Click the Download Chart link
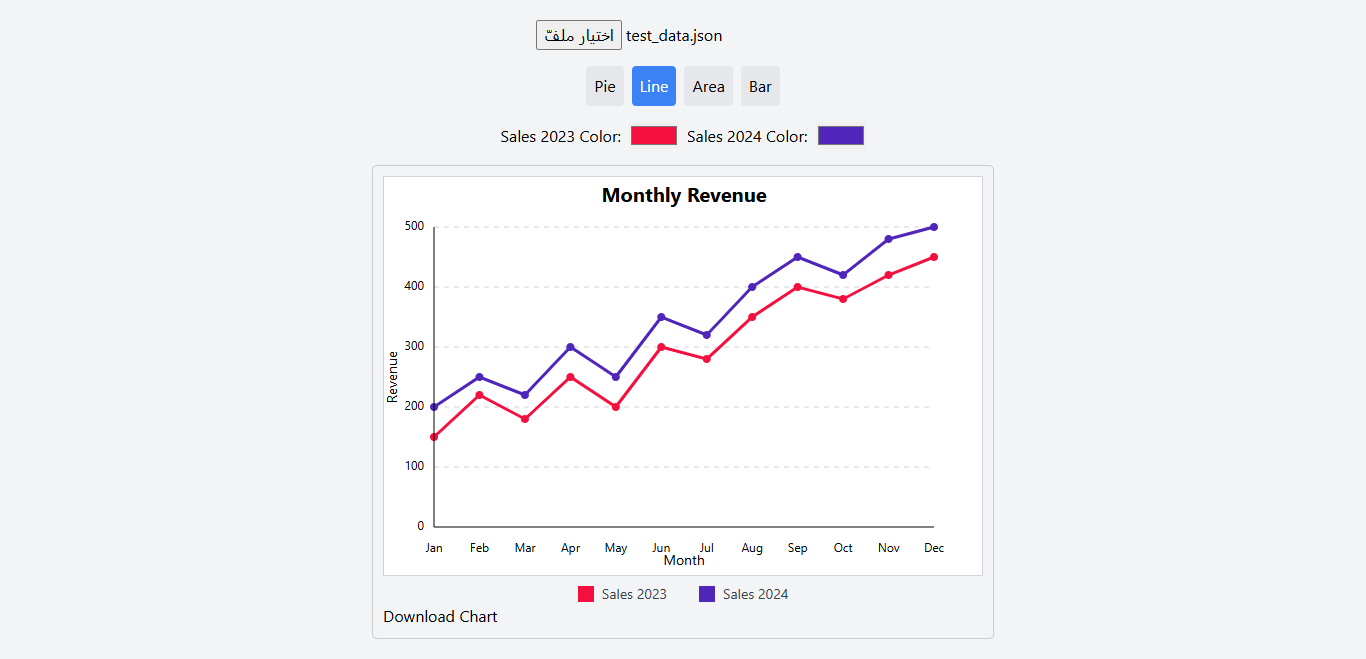The width and height of the screenshot is (1366, 659). 440,616
